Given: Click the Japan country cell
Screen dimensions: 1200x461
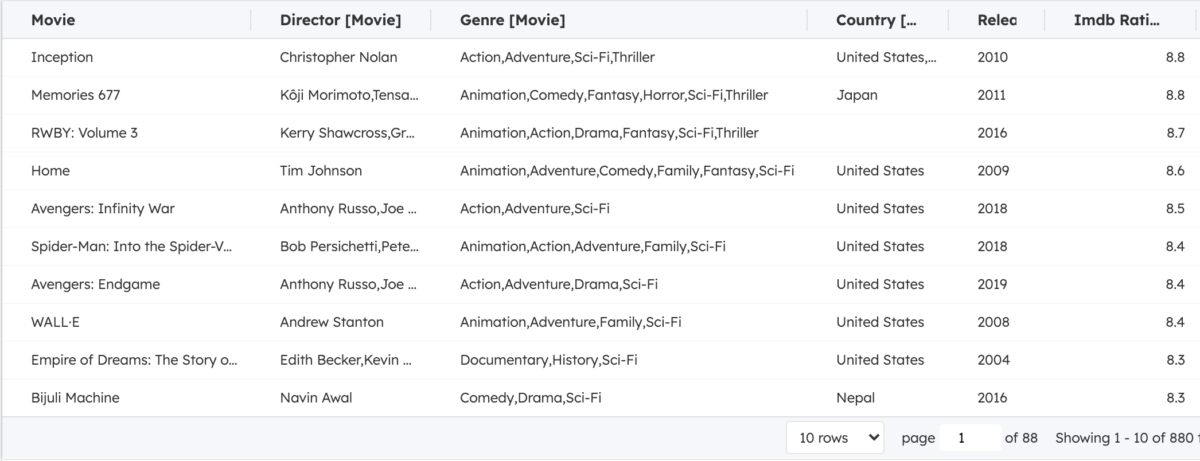Looking at the screenshot, I should (857, 95).
